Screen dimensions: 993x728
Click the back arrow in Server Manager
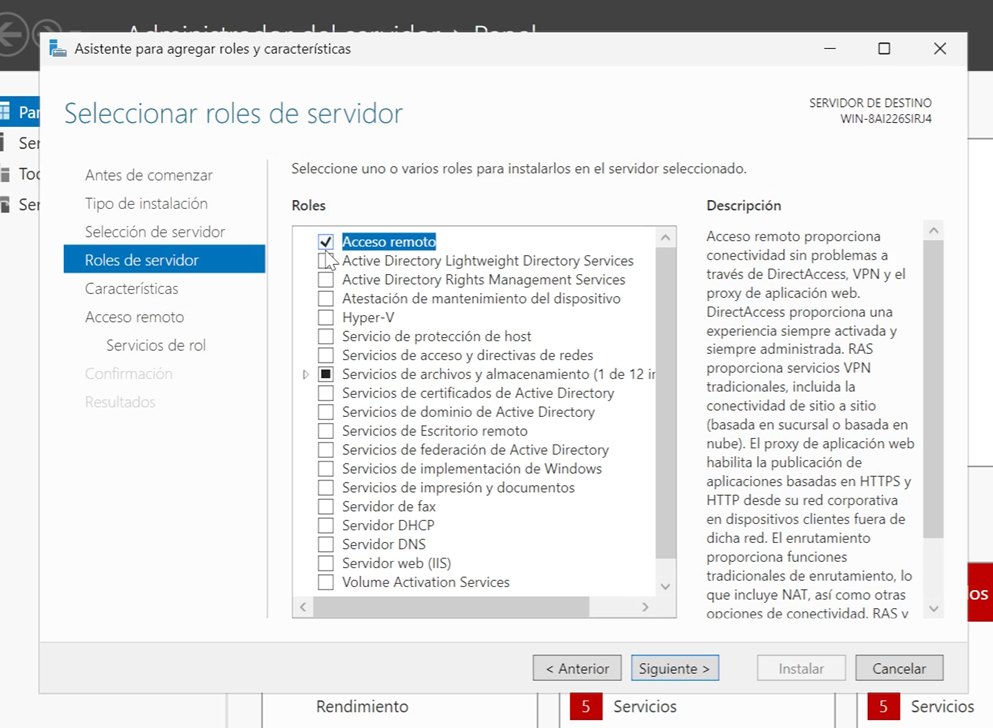[x=12, y=37]
